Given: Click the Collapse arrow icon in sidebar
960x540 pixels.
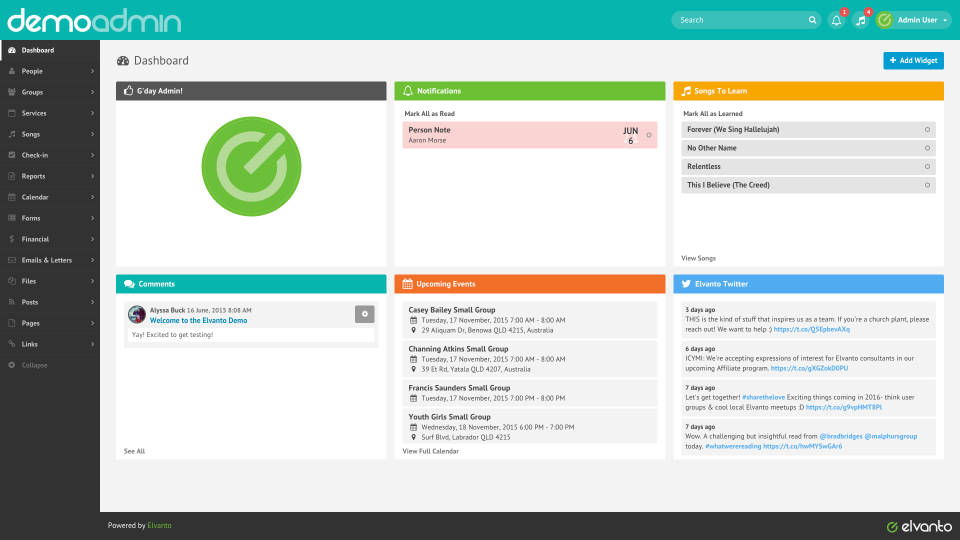Looking at the screenshot, I should click(x=12, y=365).
